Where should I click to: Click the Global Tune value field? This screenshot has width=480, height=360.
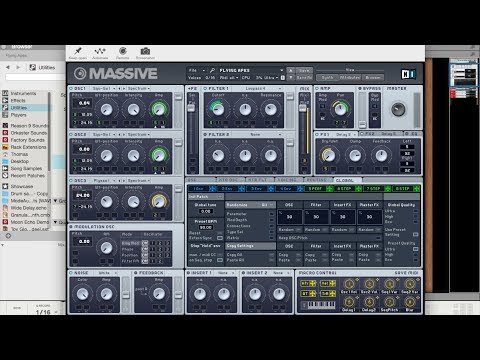click(x=206, y=211)
